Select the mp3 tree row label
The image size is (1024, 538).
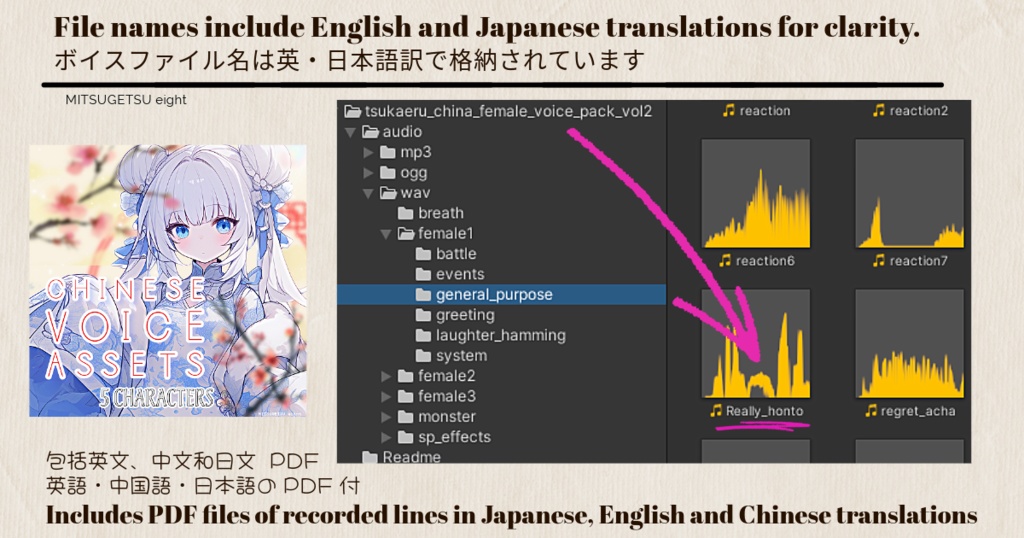pyautogui.click(x=416, y=153)
